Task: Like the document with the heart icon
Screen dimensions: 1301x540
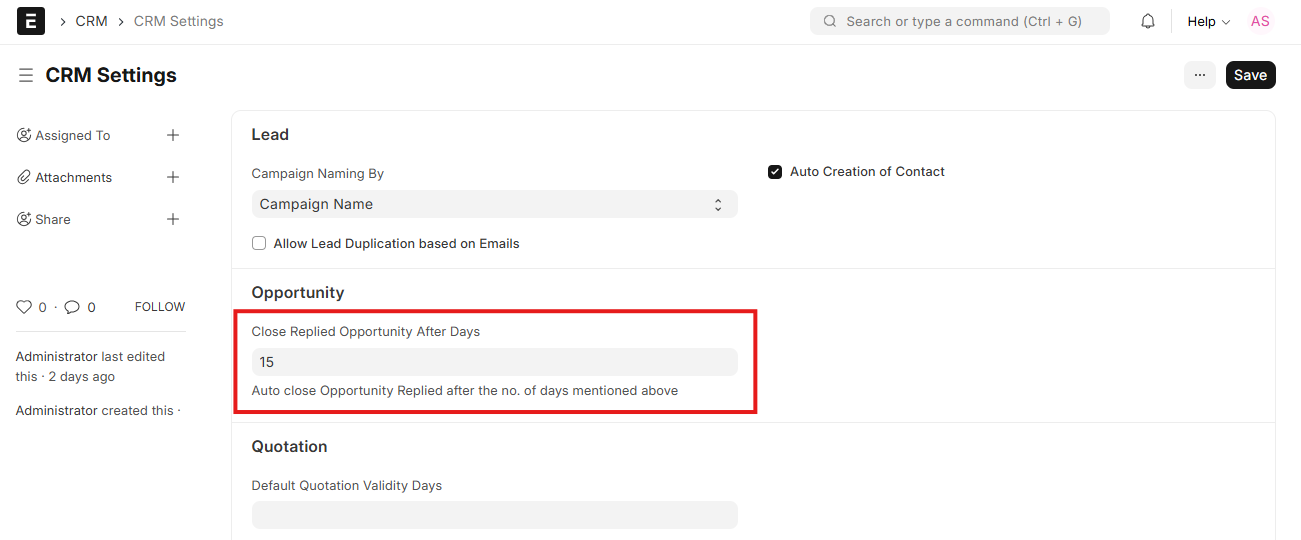Action: point(25,307)
